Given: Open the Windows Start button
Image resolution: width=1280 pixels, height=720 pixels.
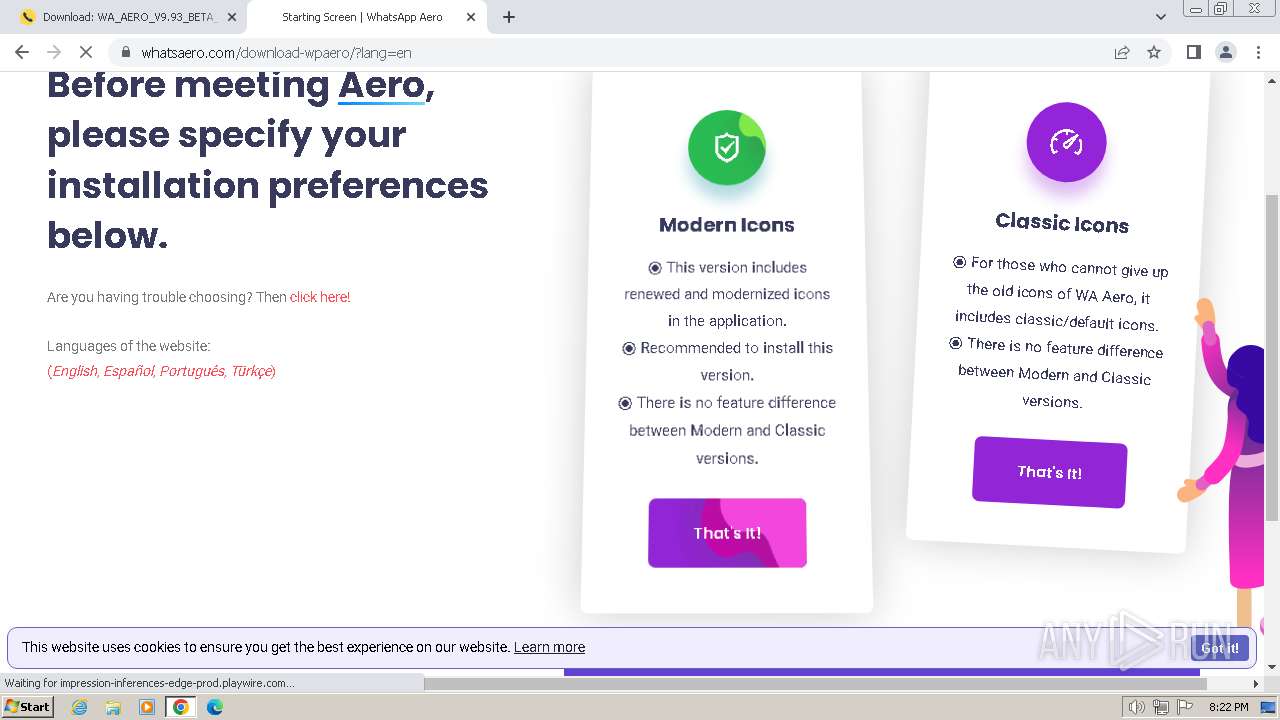Looking at the screenshot, I should point(27,706).
